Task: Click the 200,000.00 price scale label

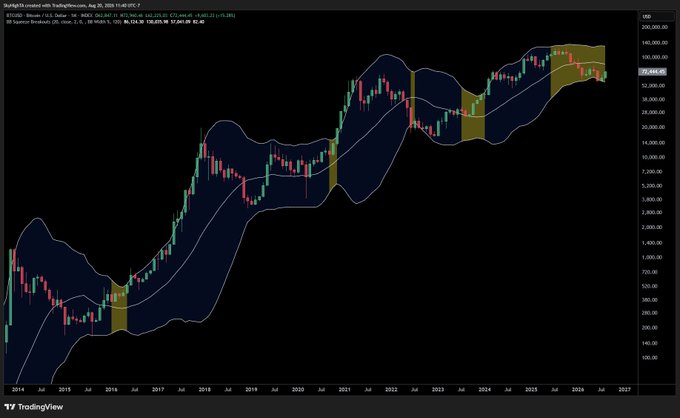Action: pos(655,27)
